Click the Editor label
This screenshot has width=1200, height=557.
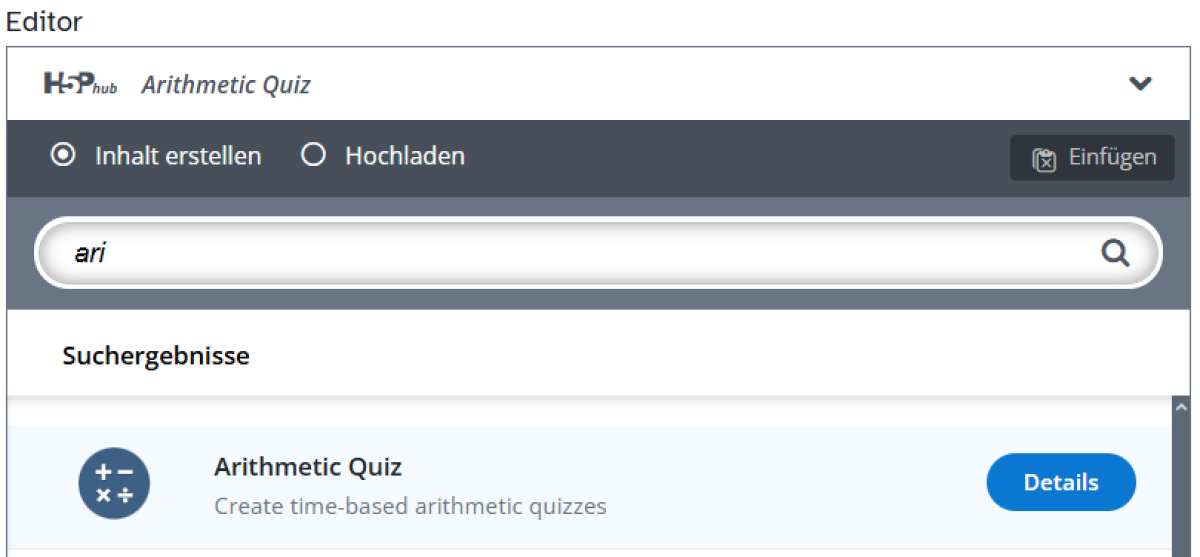[x=44, y=22]
